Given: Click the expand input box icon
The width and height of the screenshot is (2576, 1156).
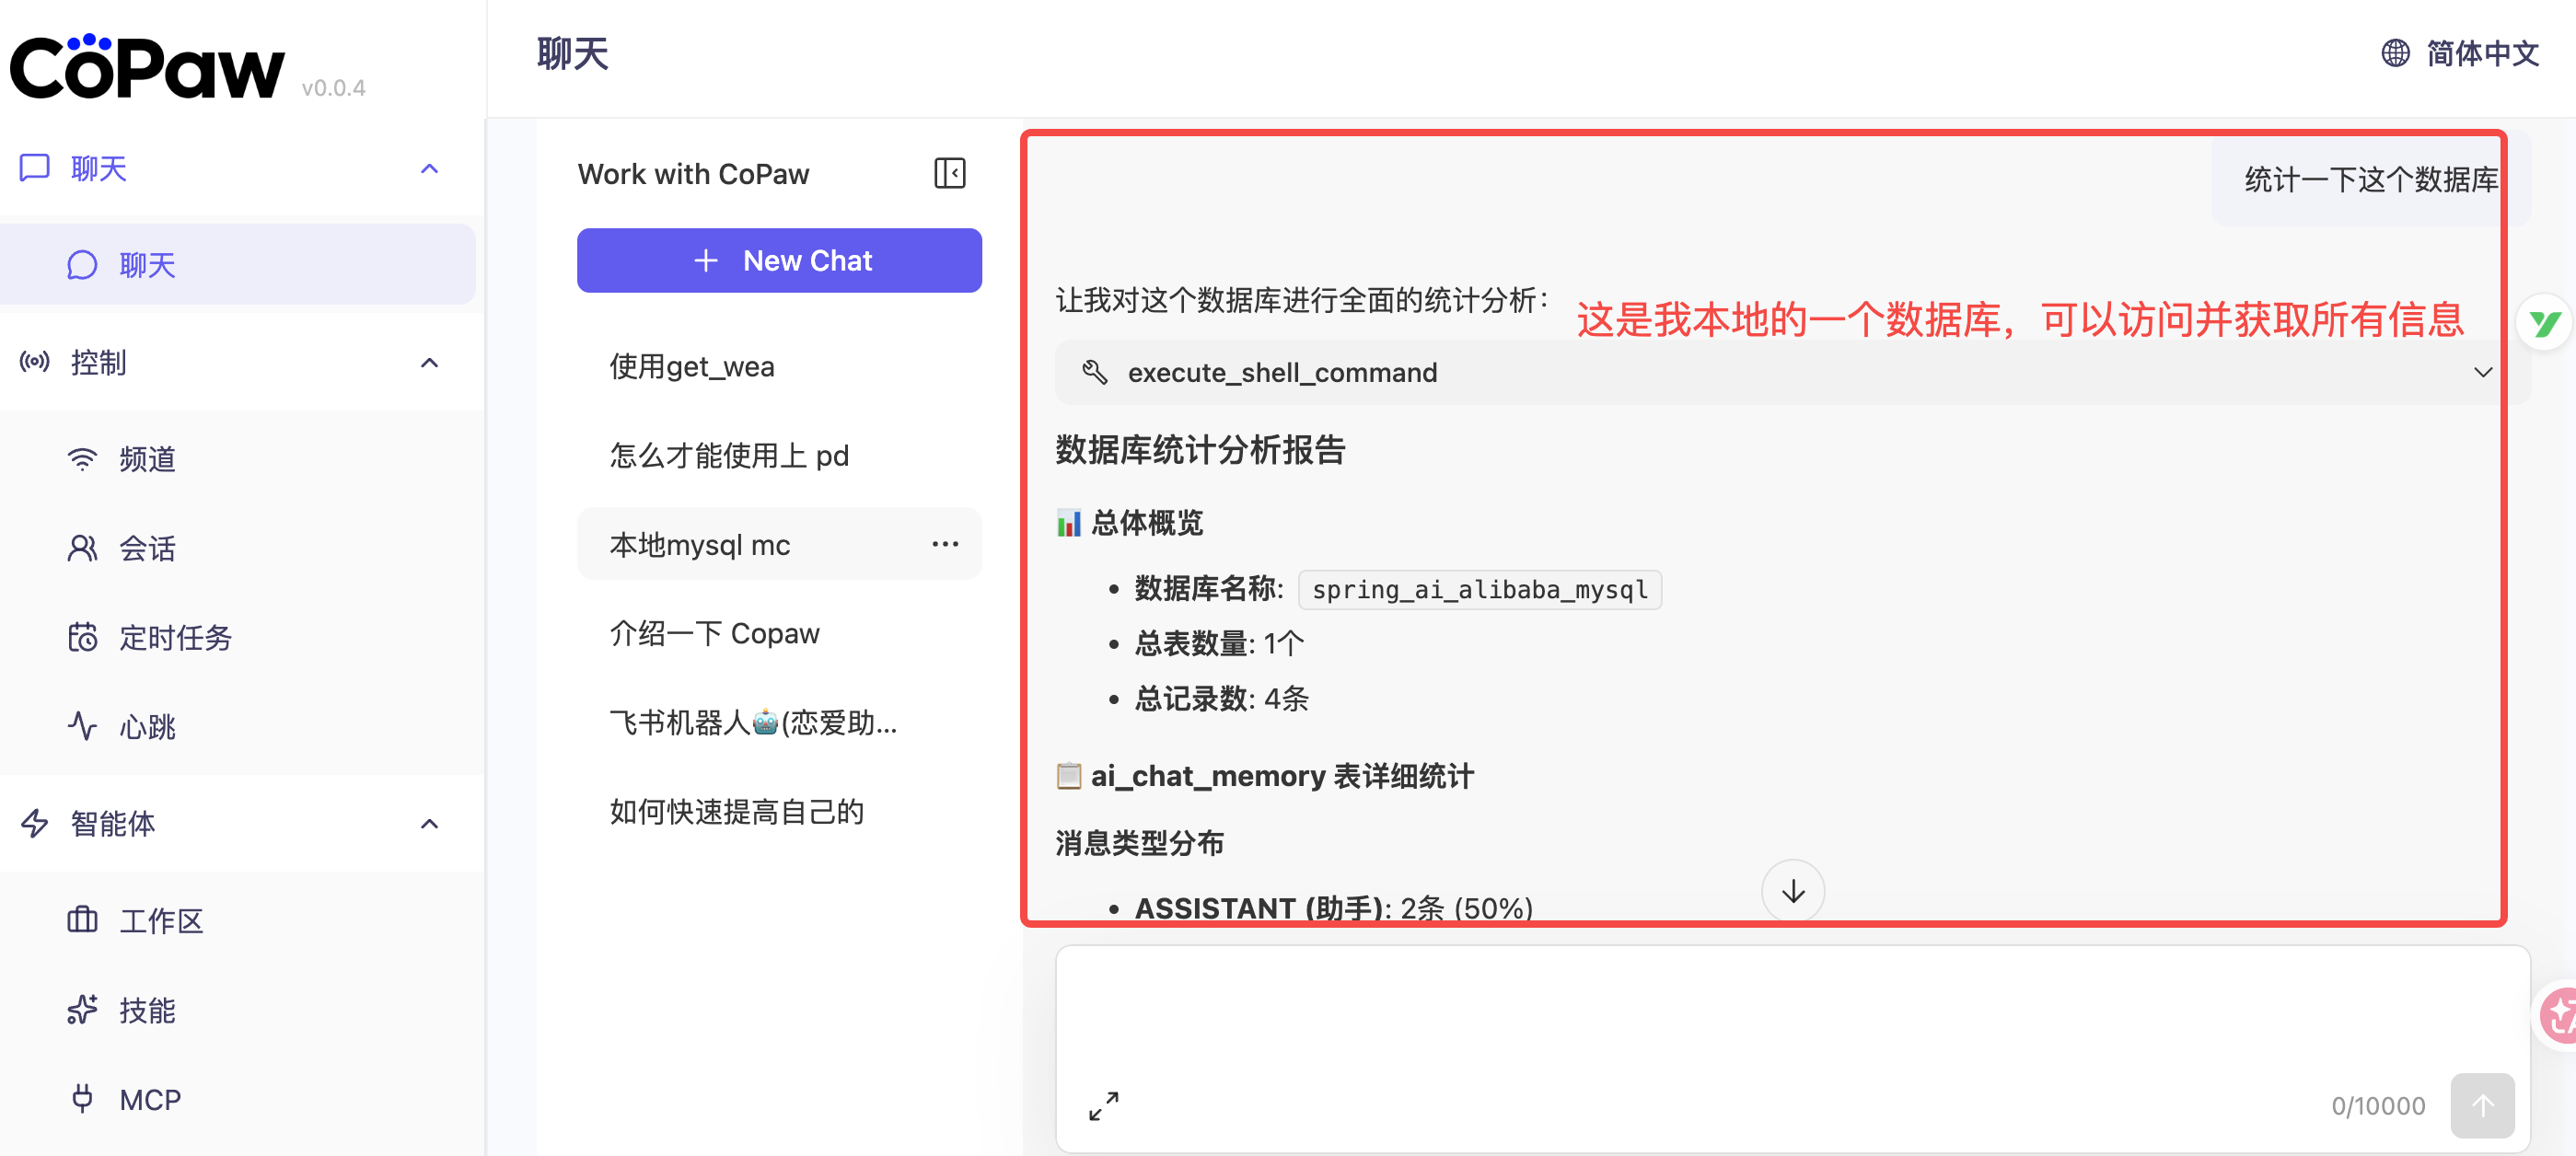Looking at the screenshot, I should tap(1103, 1105).
